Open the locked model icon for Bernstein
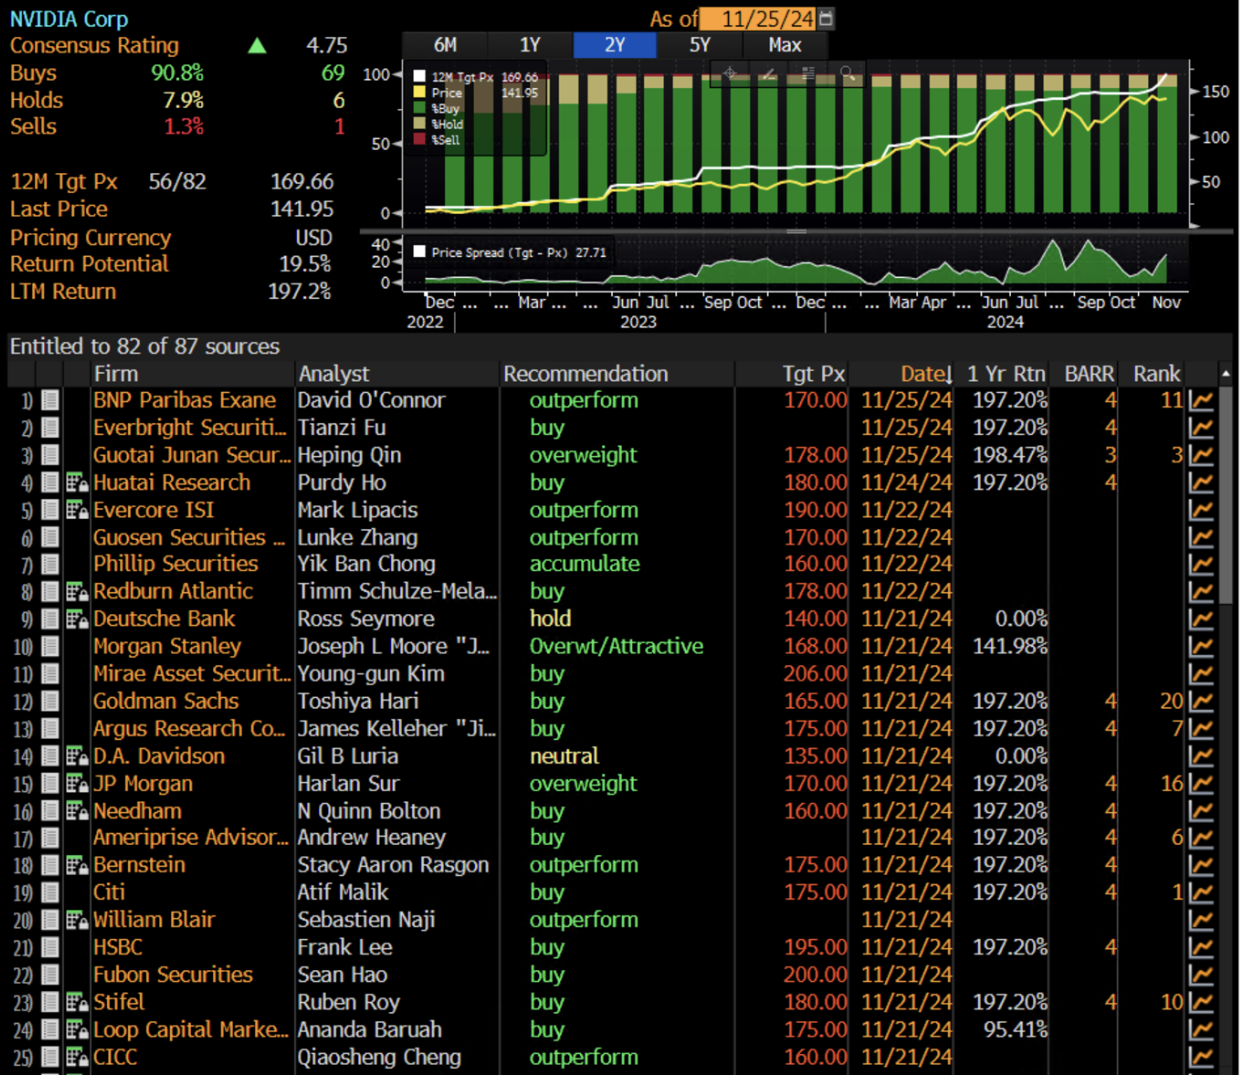Screen dimensions: 1241x1085 [x=77, y=866]
